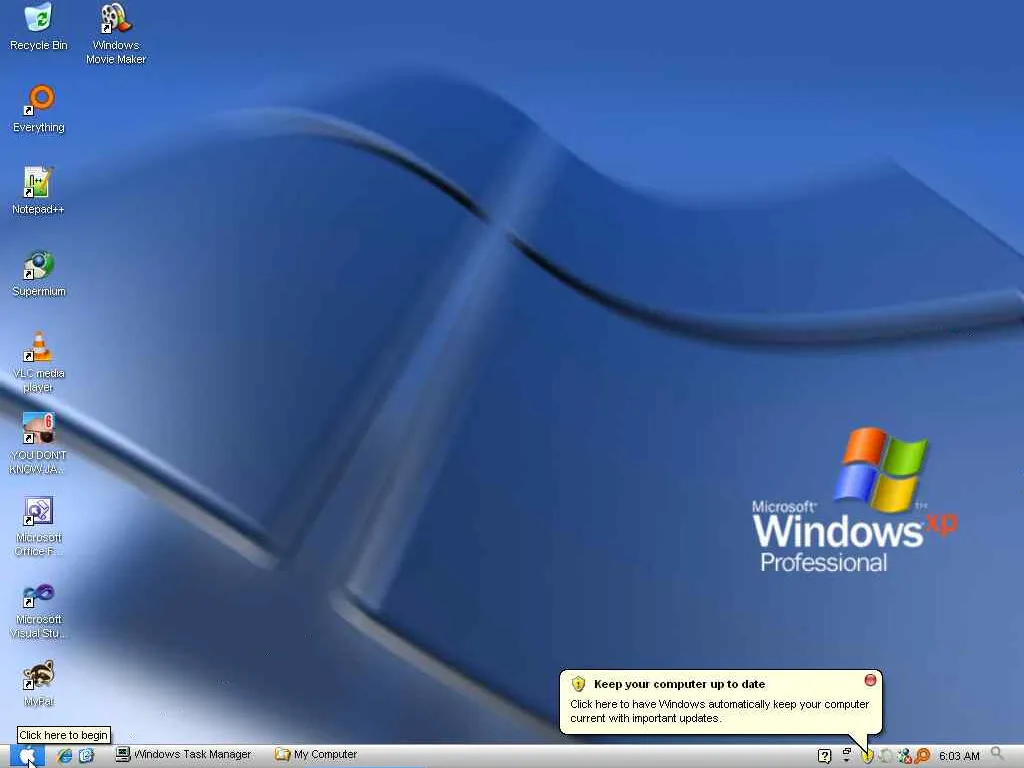Open the language bar restore/options icon

(x=846, y=755)
